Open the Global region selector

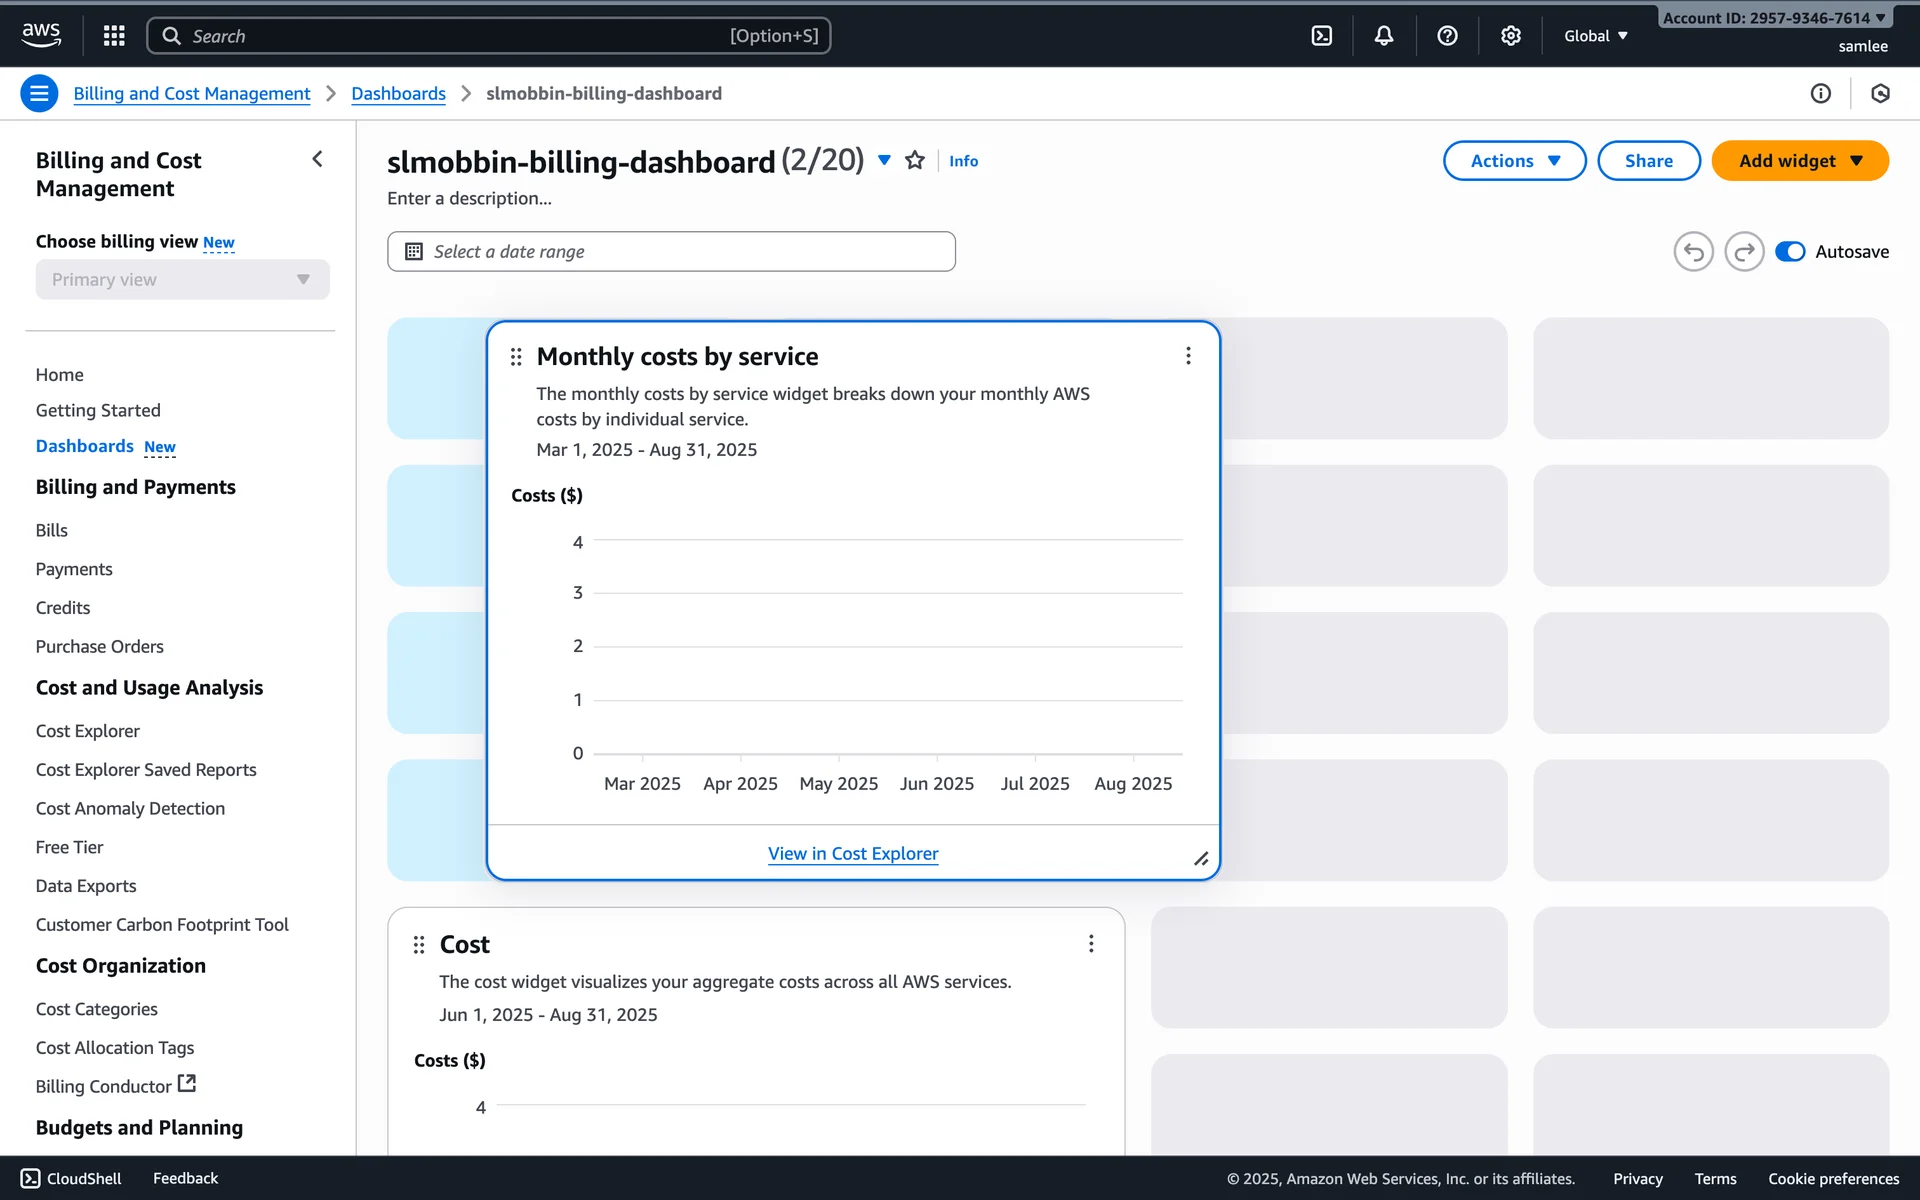point(1595,36)
